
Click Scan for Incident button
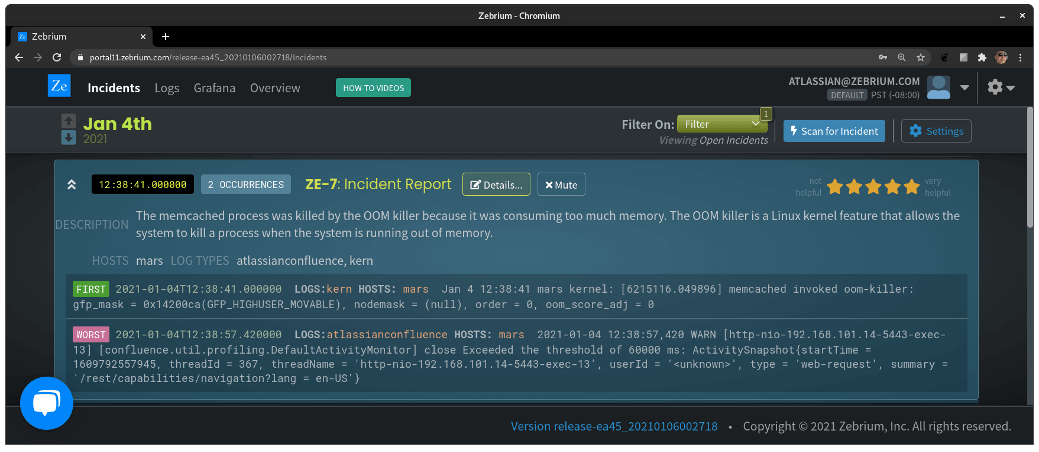[x=834, y=131]
